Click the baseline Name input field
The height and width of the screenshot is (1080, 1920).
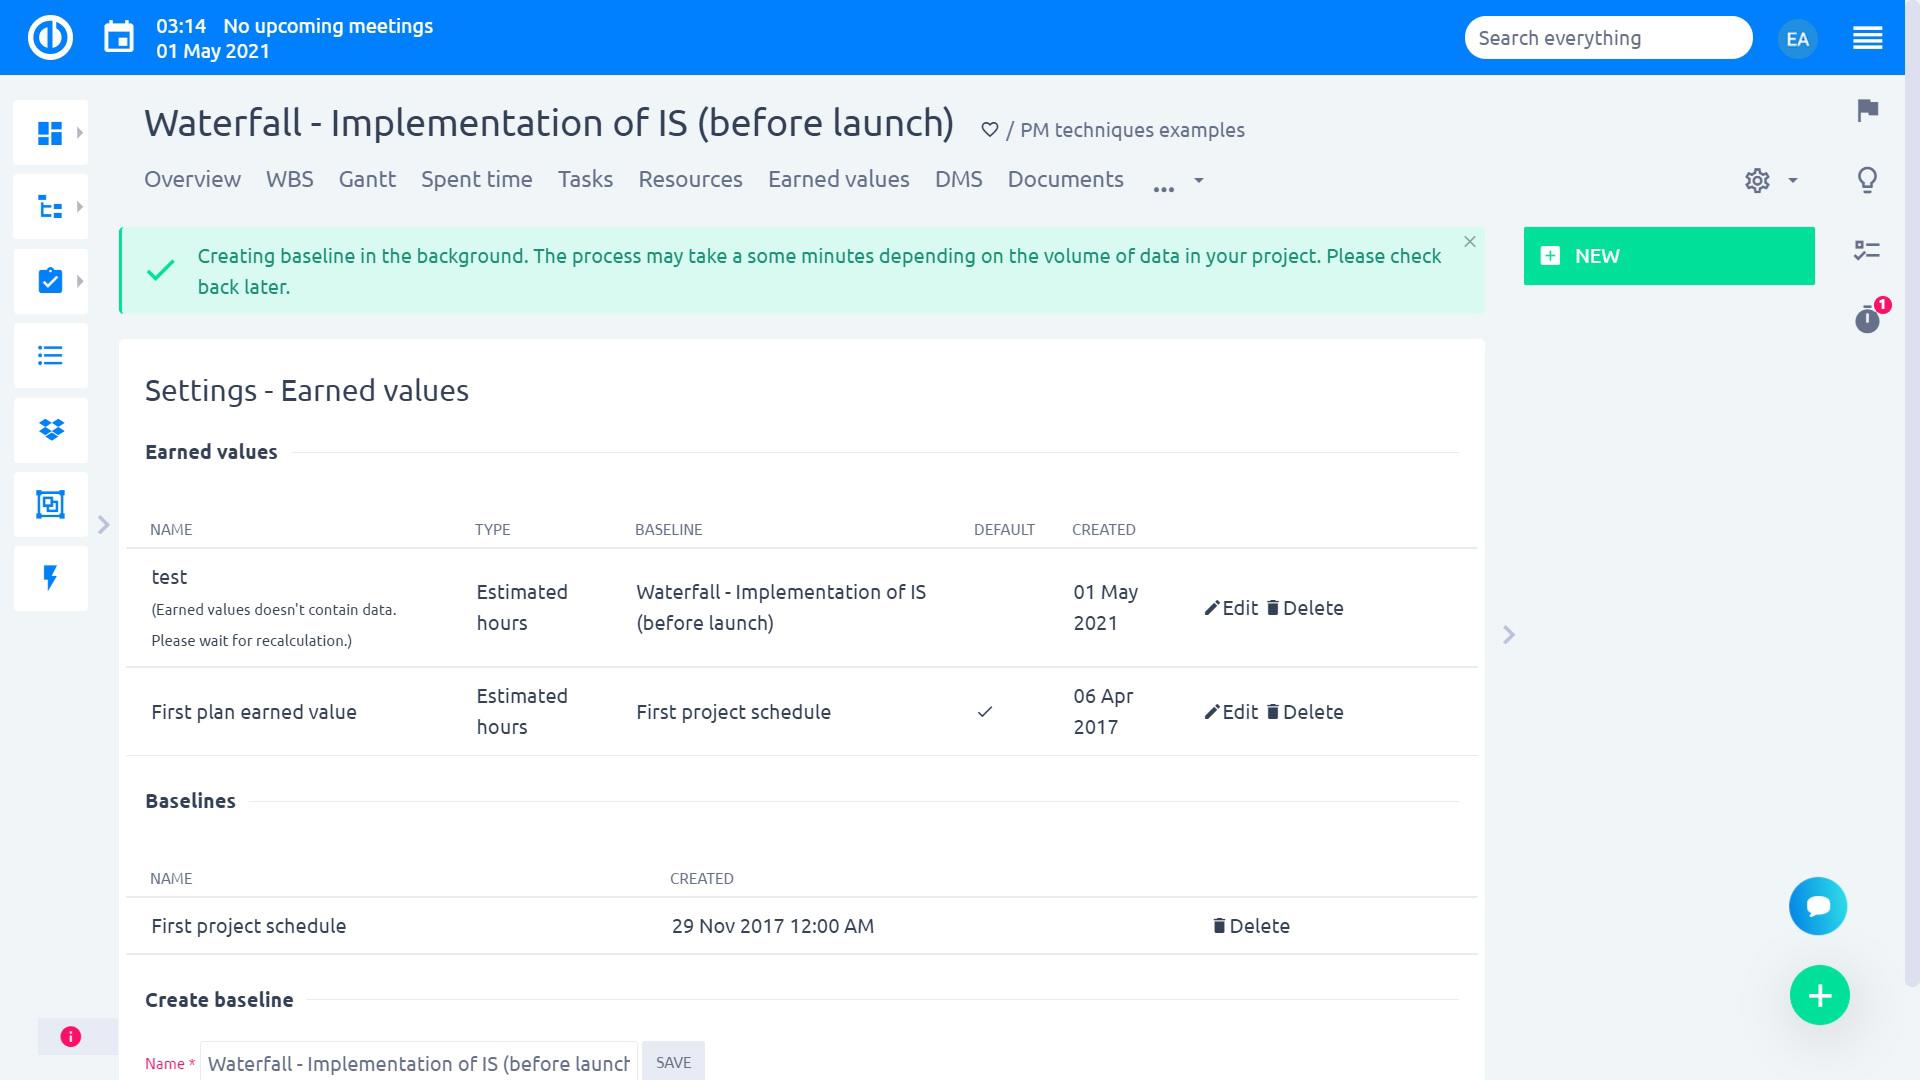[418, 1063]
